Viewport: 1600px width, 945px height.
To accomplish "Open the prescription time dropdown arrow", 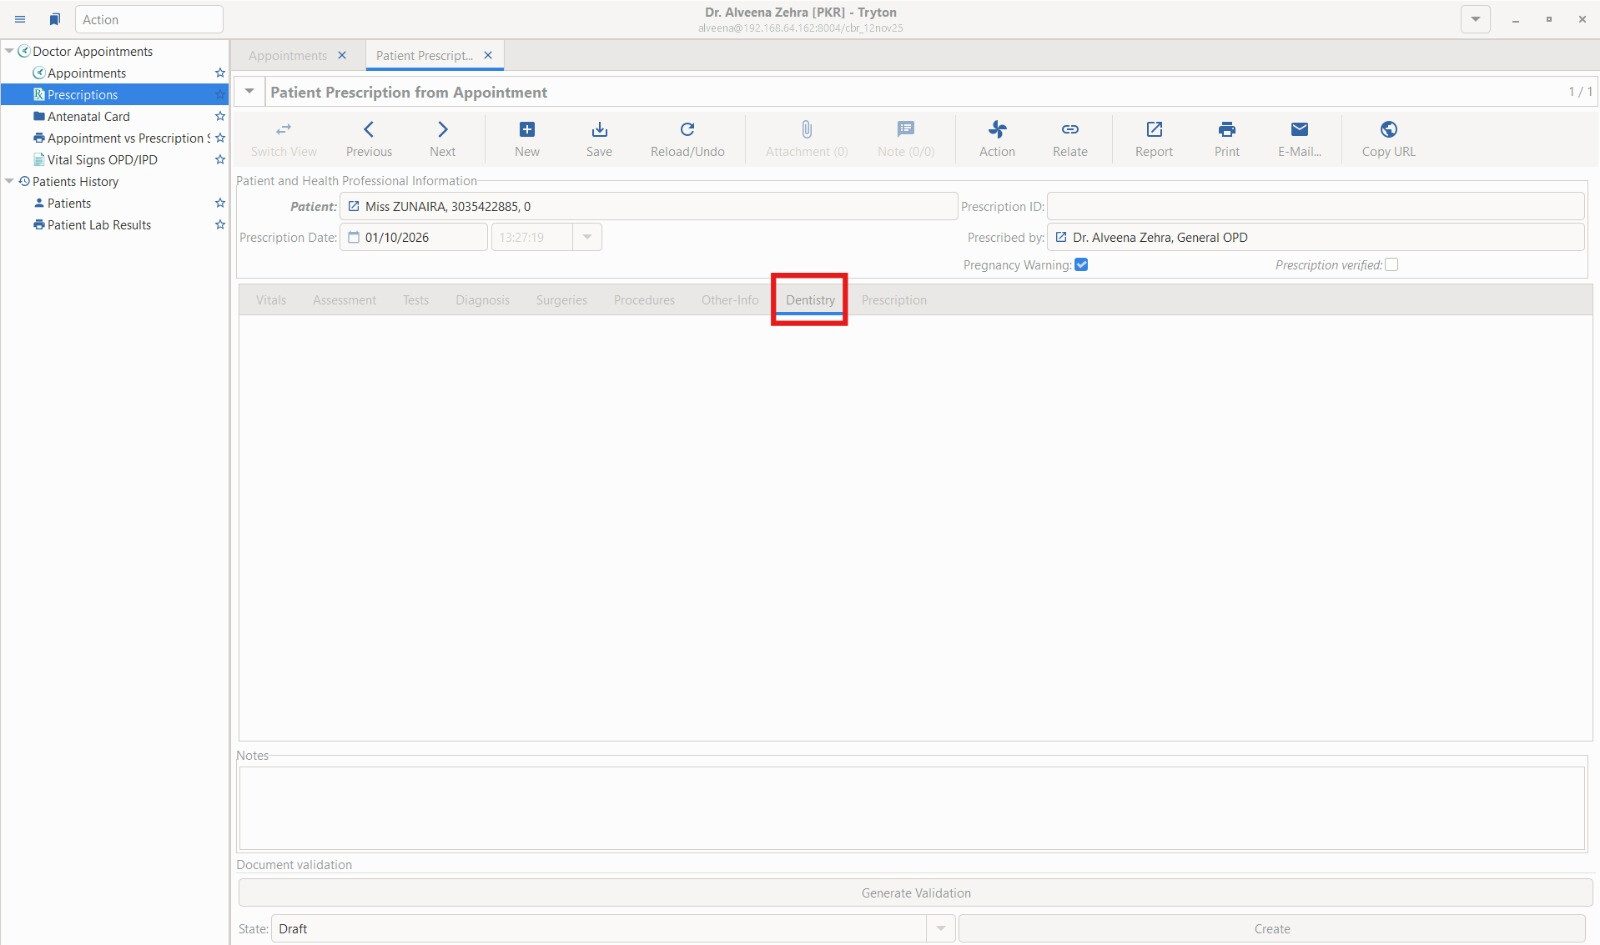I will click(587, 237).
